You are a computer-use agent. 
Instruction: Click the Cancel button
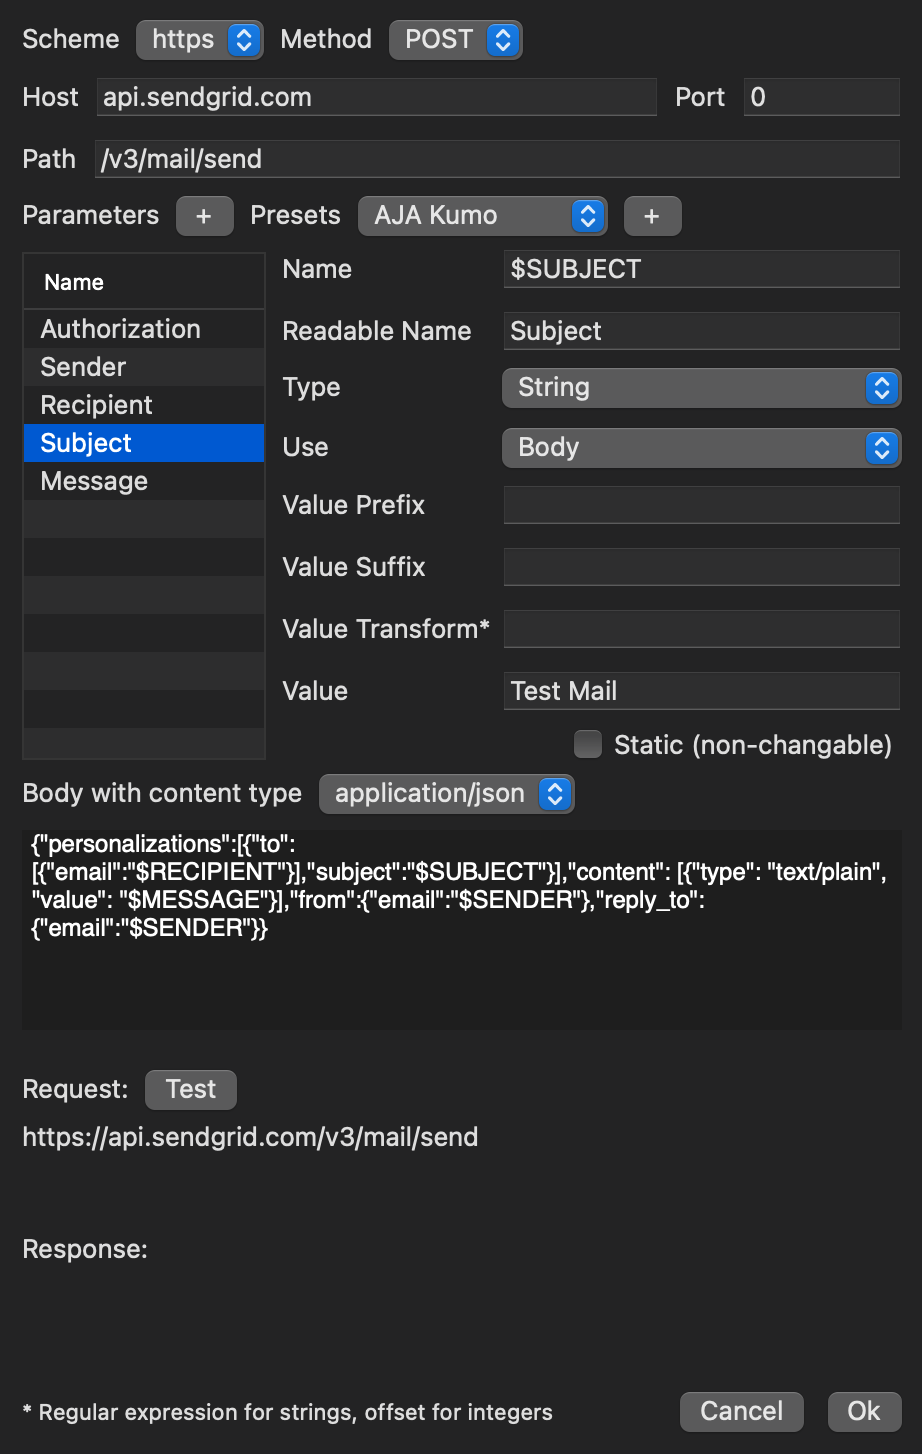click(741, 1412)
